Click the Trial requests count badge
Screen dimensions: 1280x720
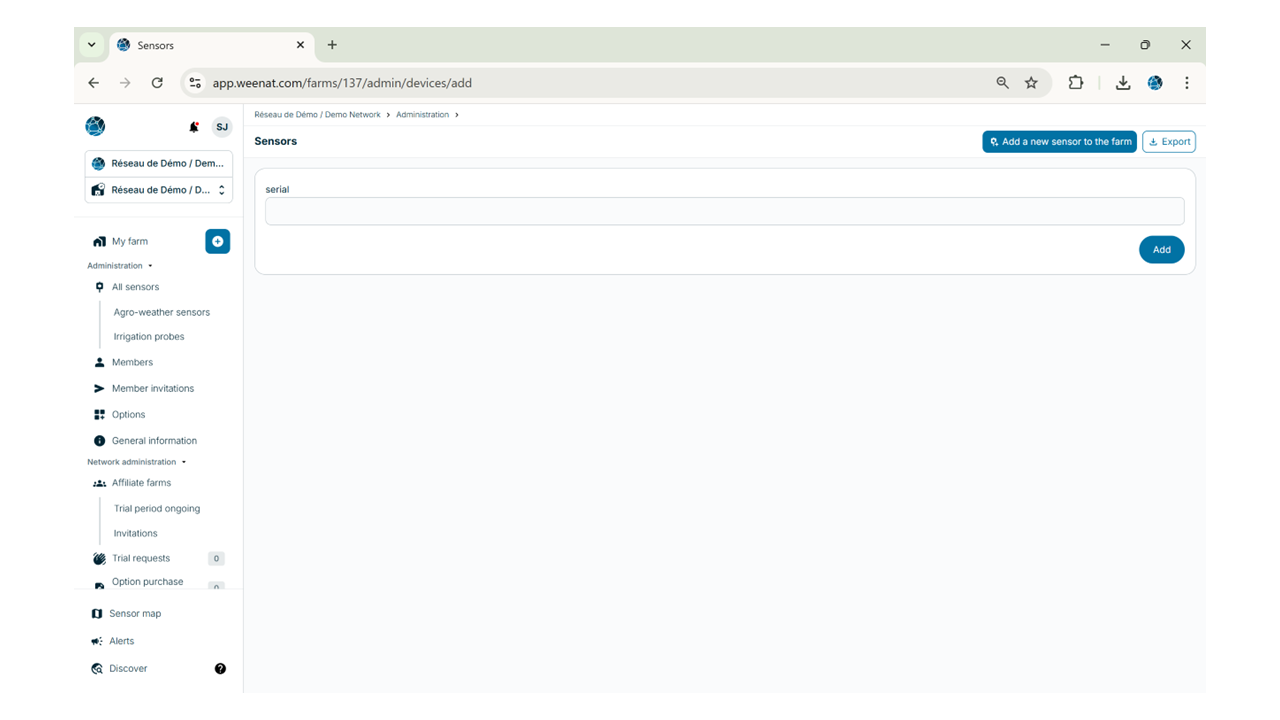(216, 559)
